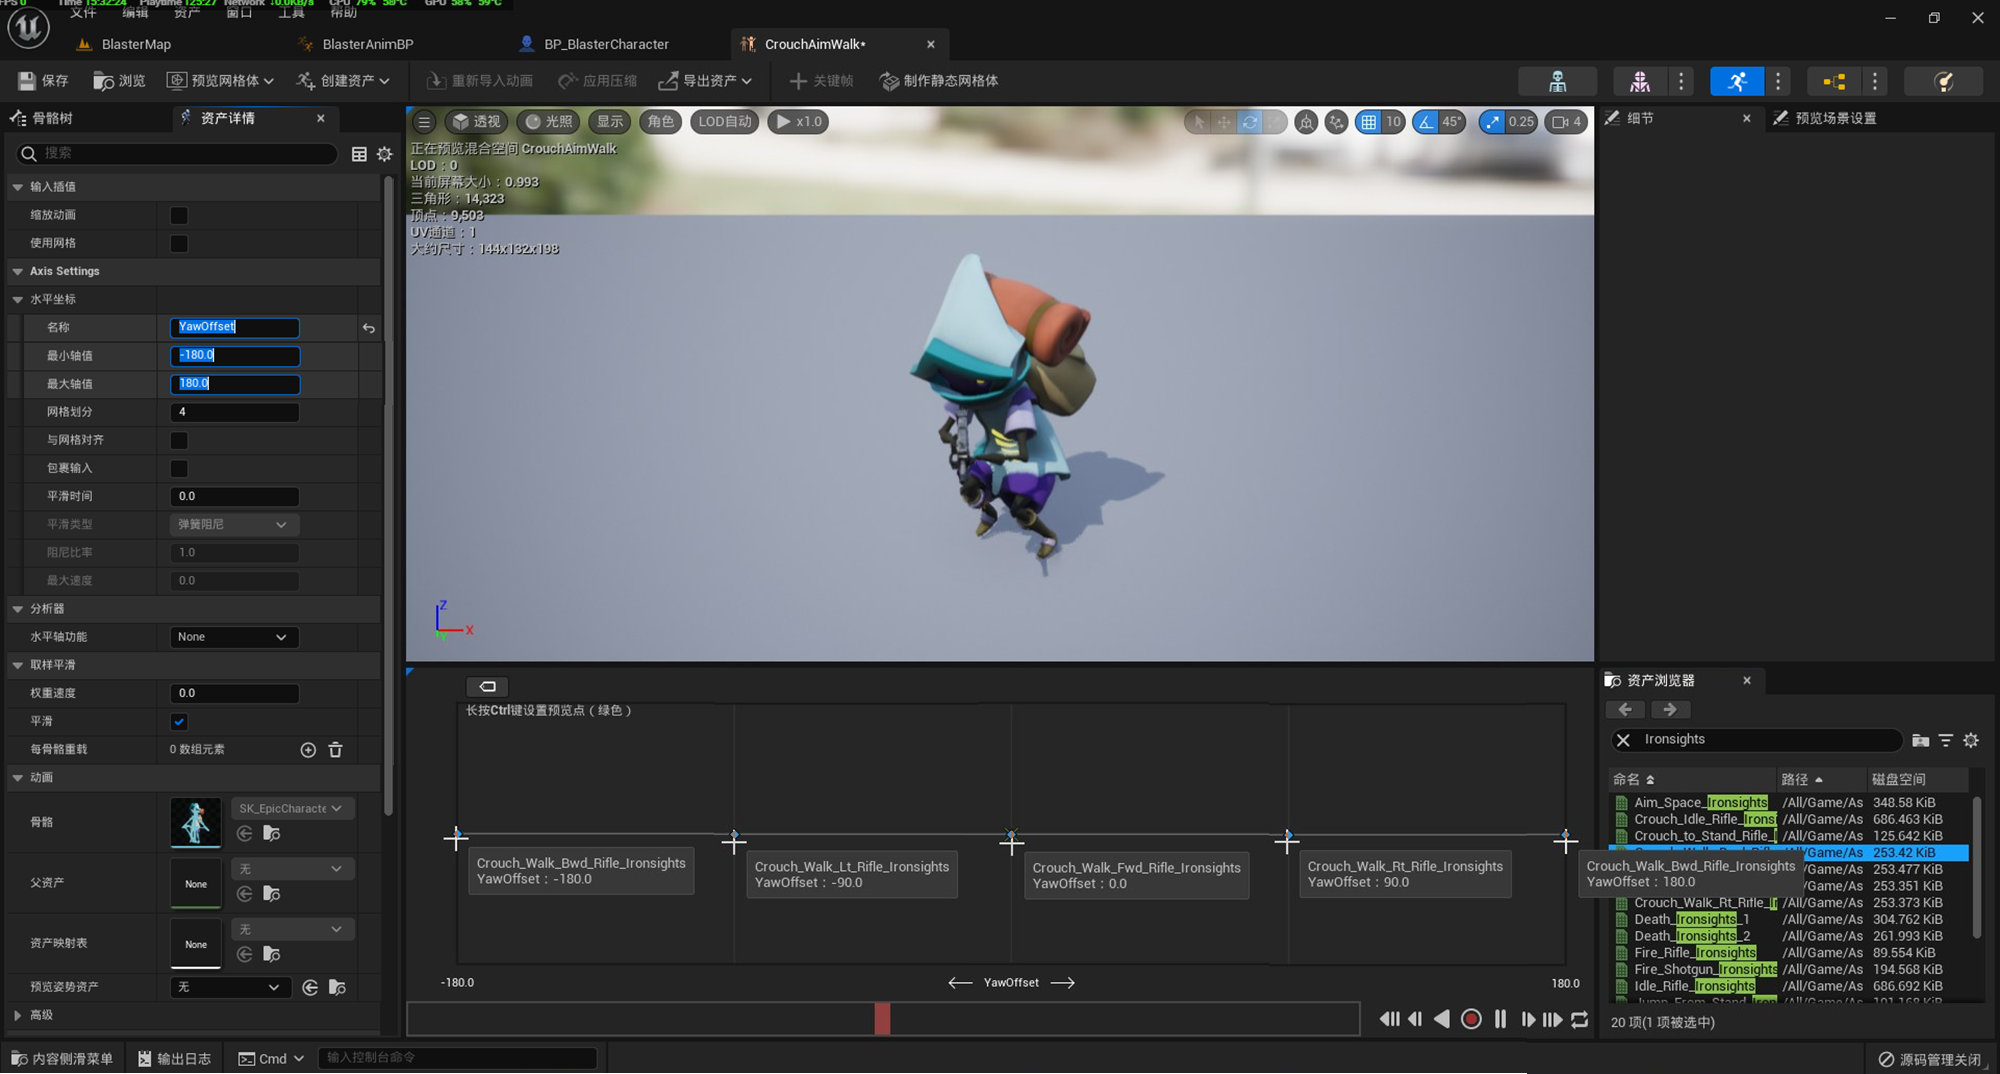Screen dimensions: 2000x1074
Task: Choose the rotate transform tool
Action: coord(1250,122)
